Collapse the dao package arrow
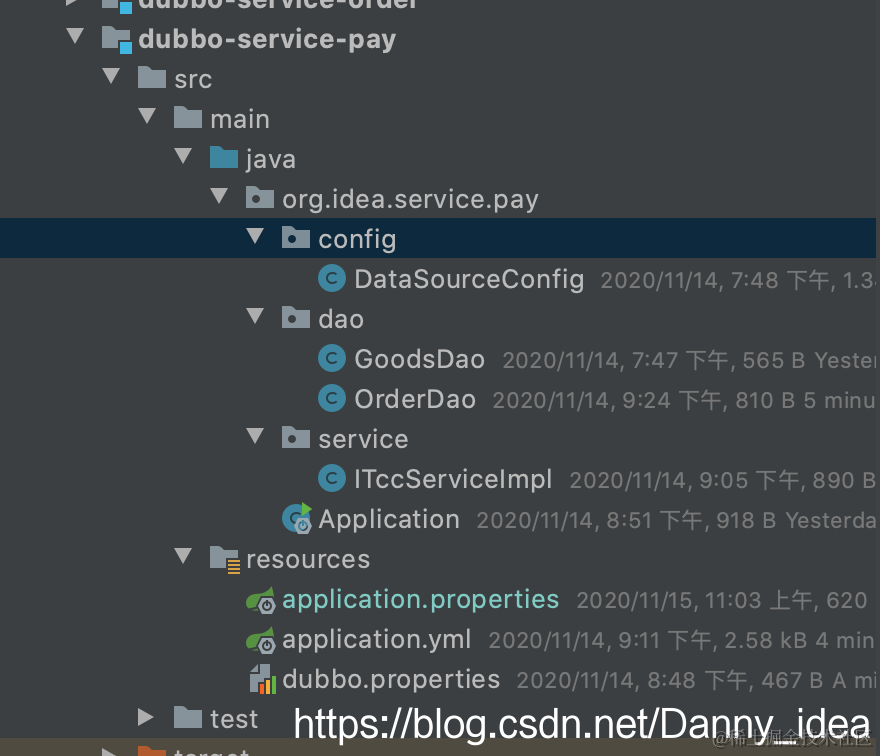This screenshot has height=756, width=880. [255, 316]
